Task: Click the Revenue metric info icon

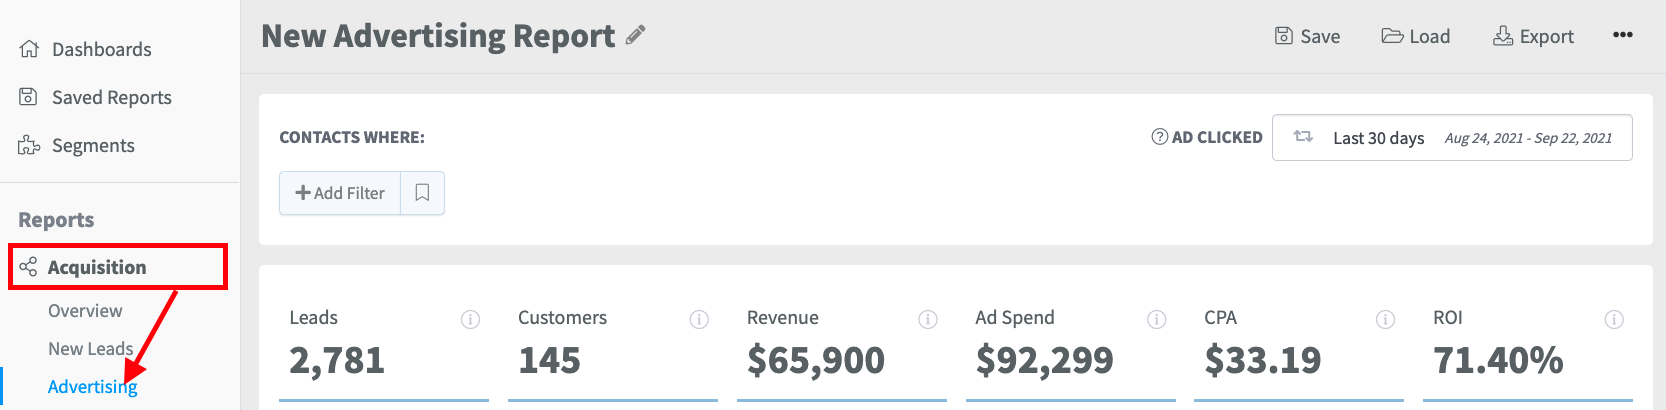Action: [928, 319]
